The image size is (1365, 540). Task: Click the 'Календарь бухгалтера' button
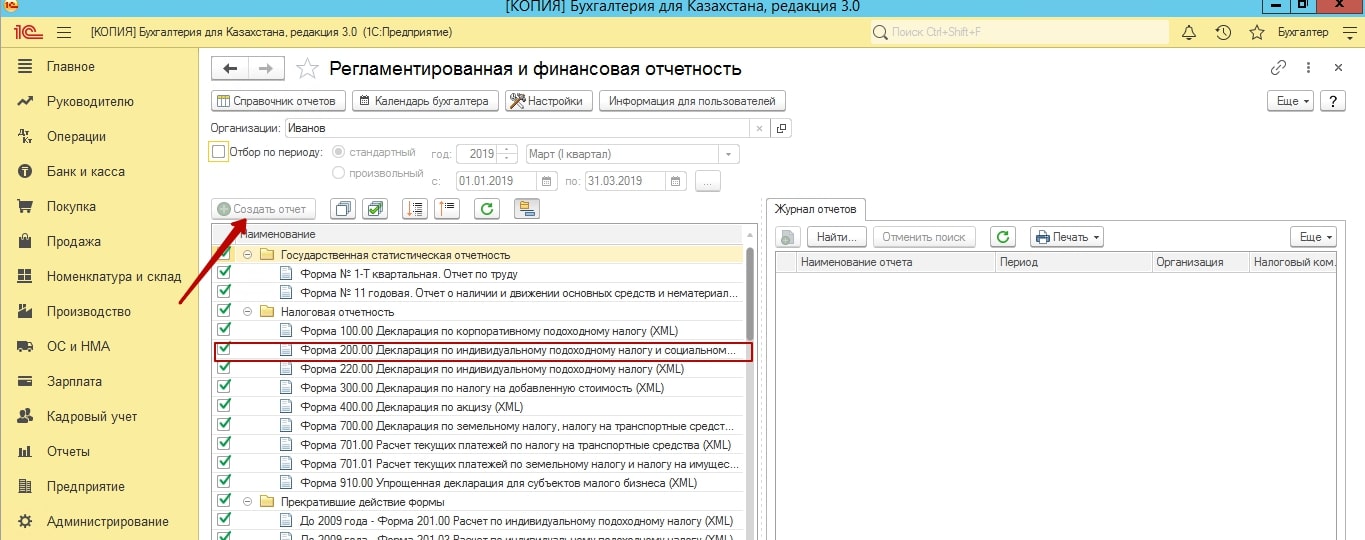tap(424, 101)
